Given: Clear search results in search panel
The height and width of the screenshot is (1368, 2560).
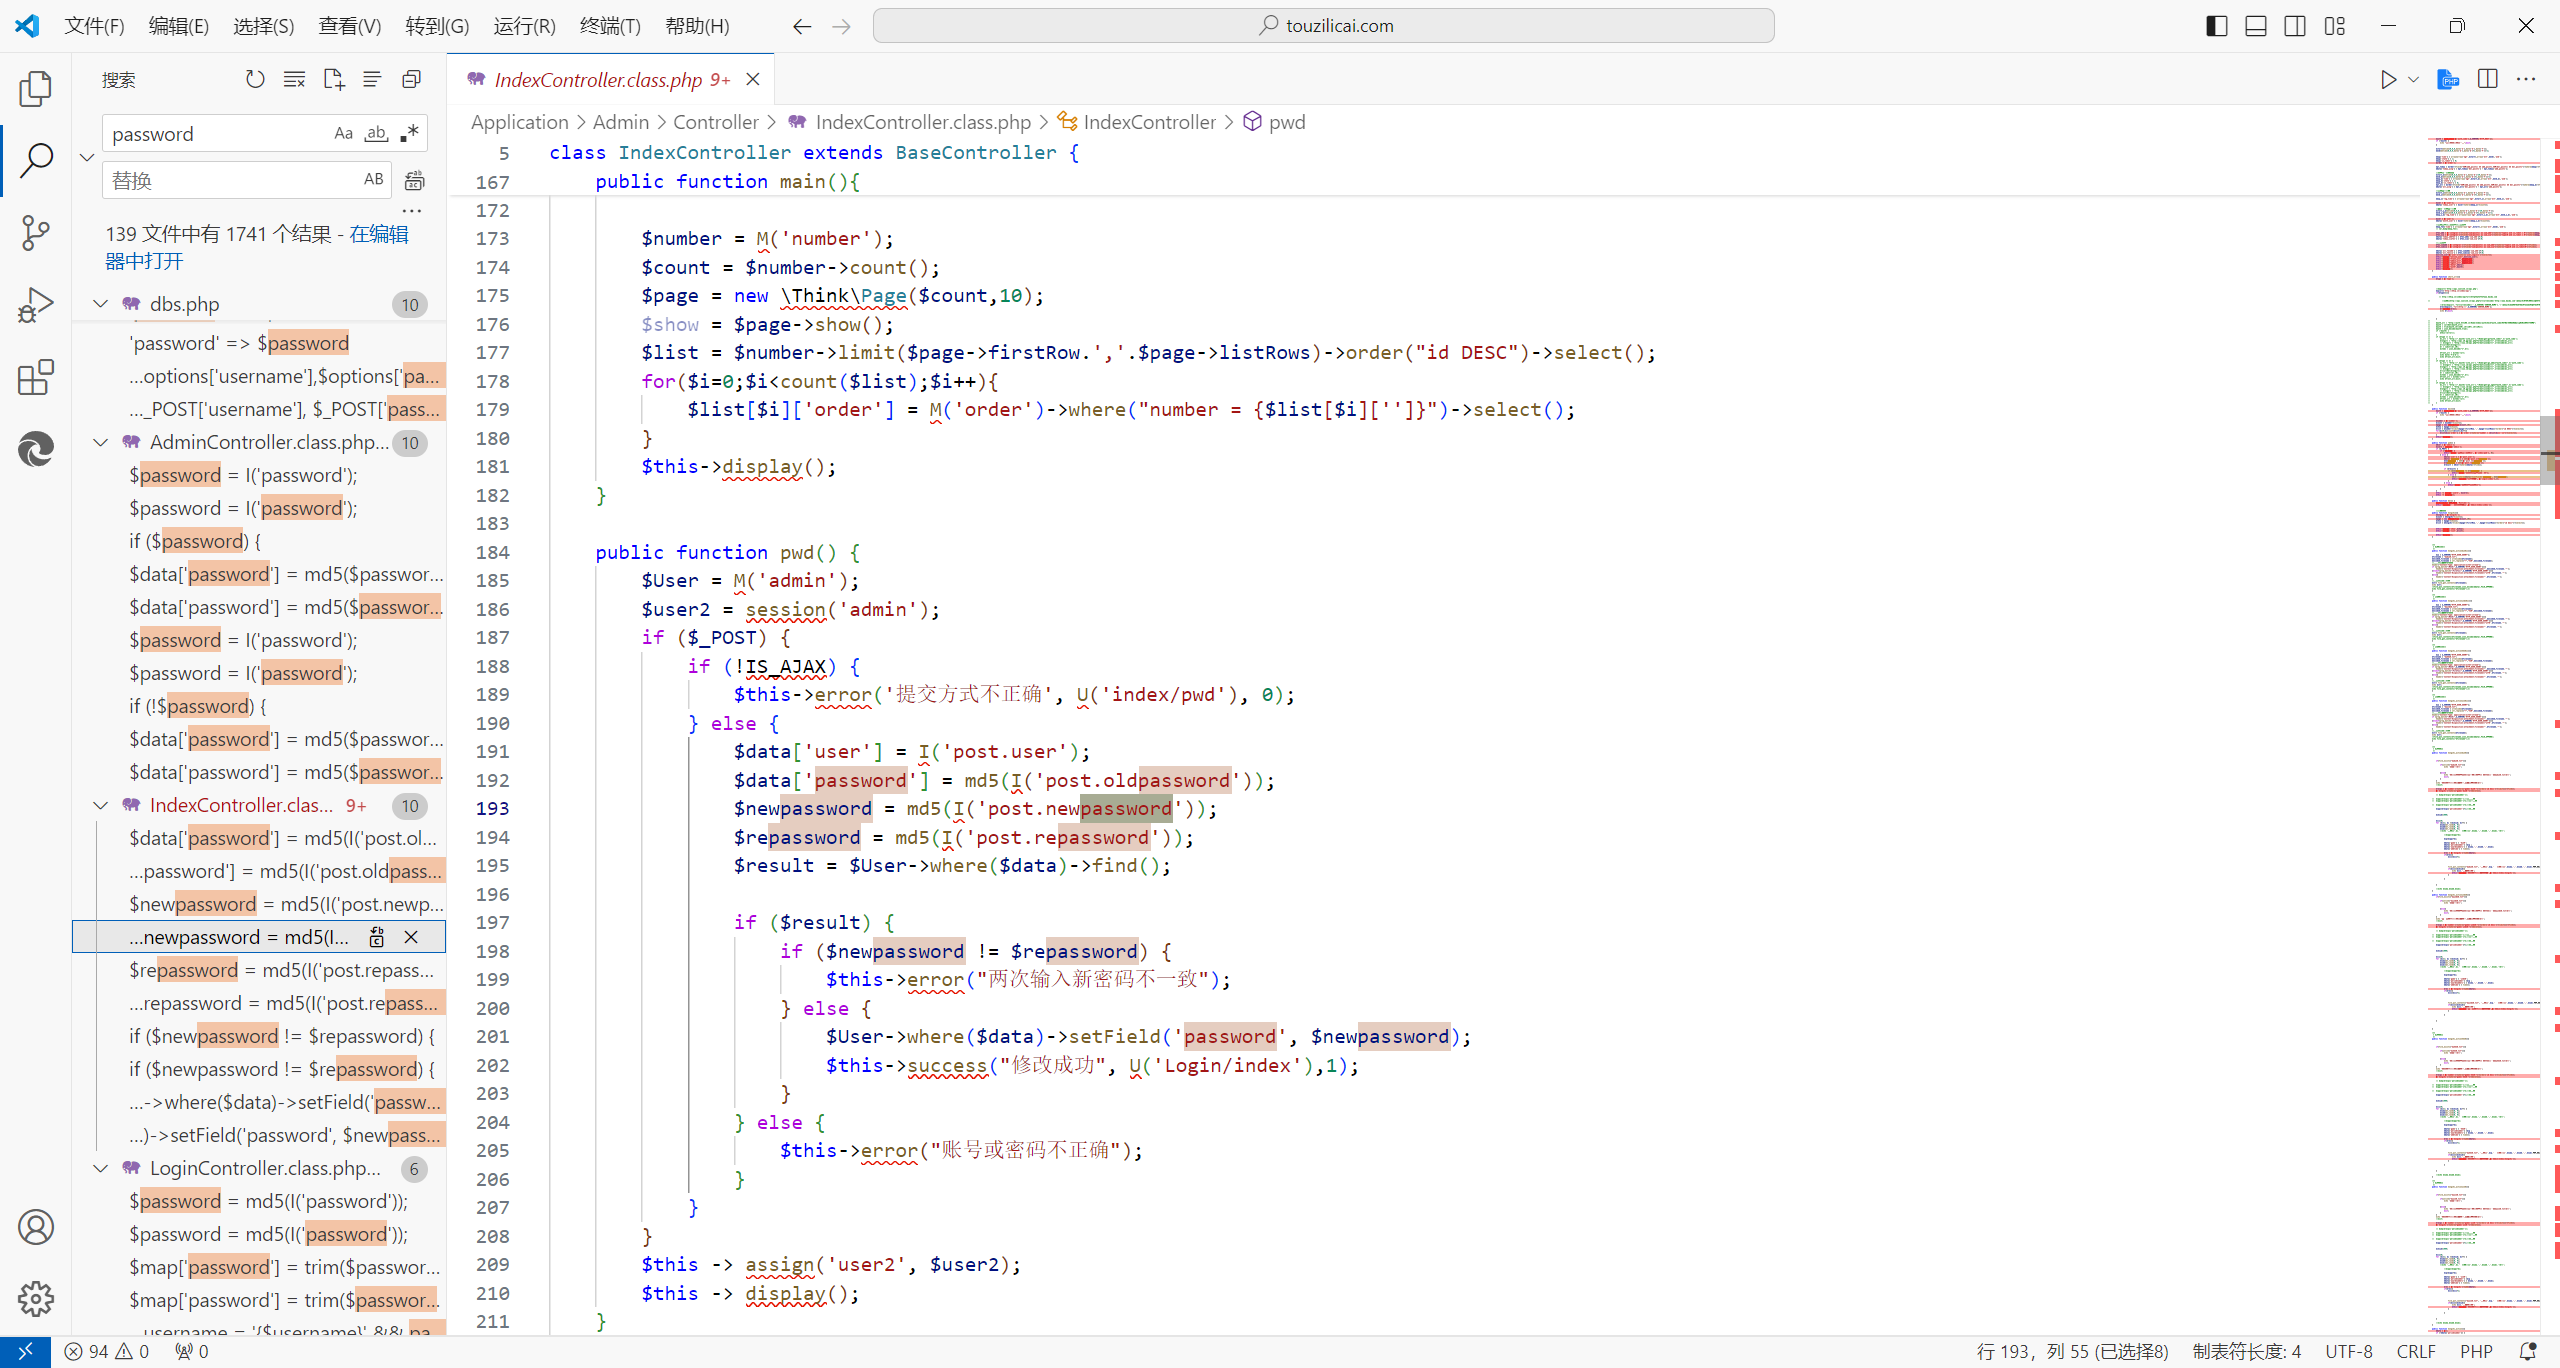Looking at the screenshot, I should [x=294, y=79].
